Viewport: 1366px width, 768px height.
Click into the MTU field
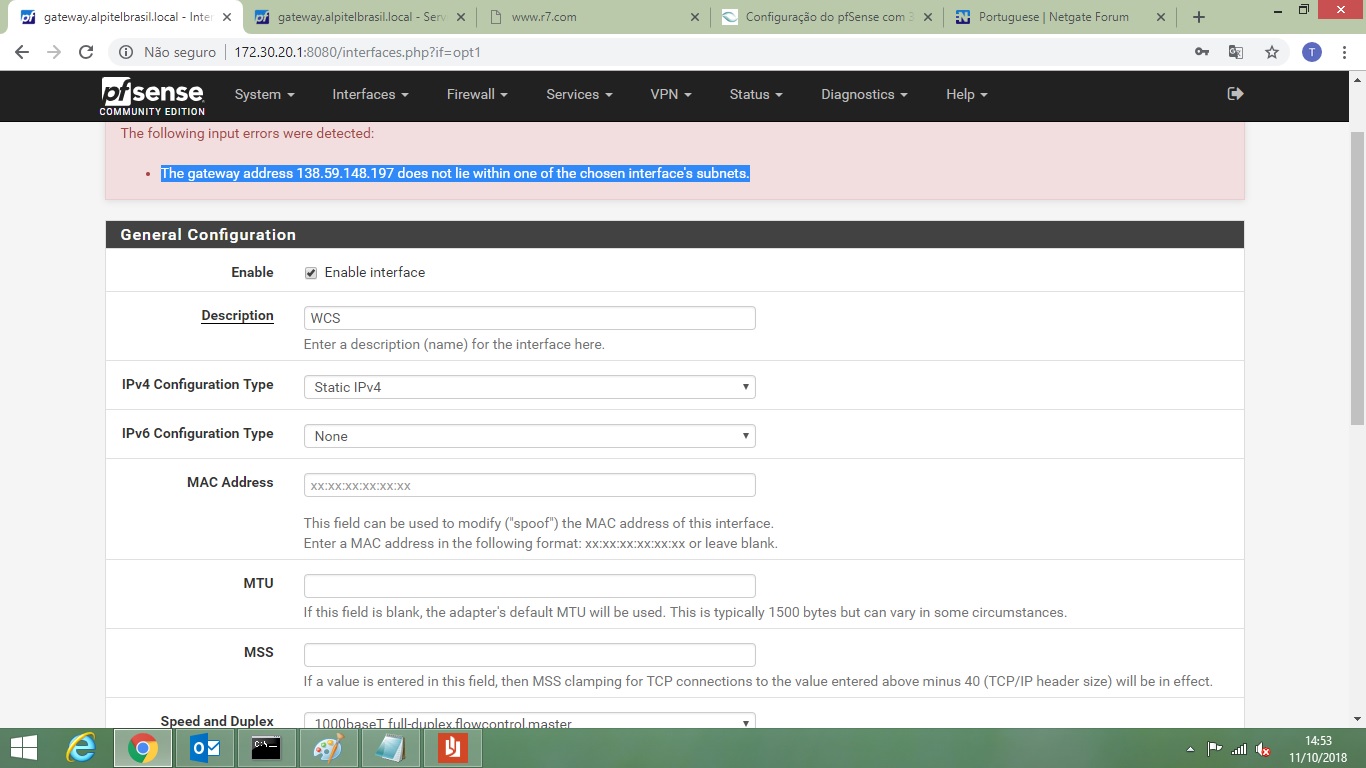coord(529,586)
